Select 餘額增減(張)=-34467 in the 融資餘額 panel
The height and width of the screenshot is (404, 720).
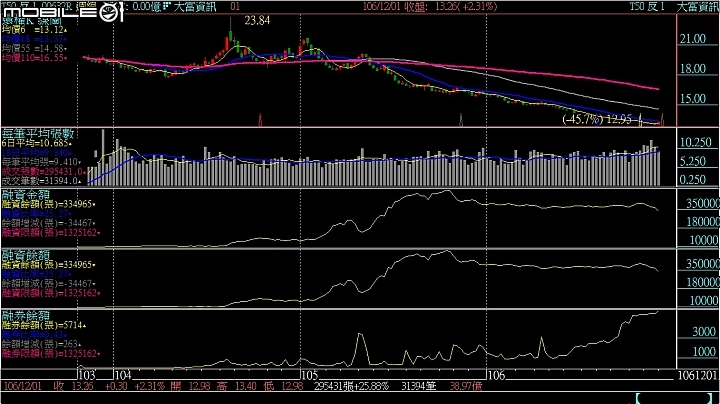pos(49,284)
